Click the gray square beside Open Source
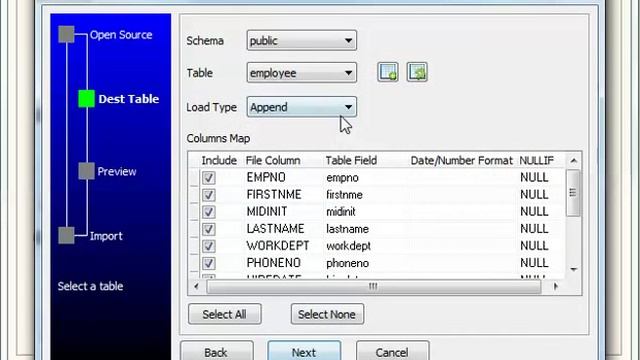The image size is (640, 360). [x=66, y=34]
